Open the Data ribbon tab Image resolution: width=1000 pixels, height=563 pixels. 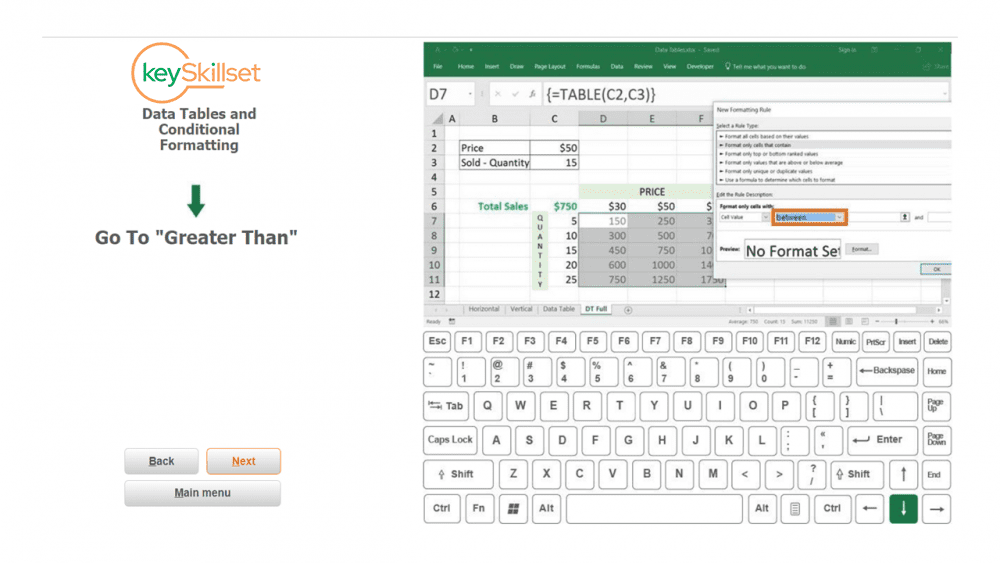tap(617, 66)
